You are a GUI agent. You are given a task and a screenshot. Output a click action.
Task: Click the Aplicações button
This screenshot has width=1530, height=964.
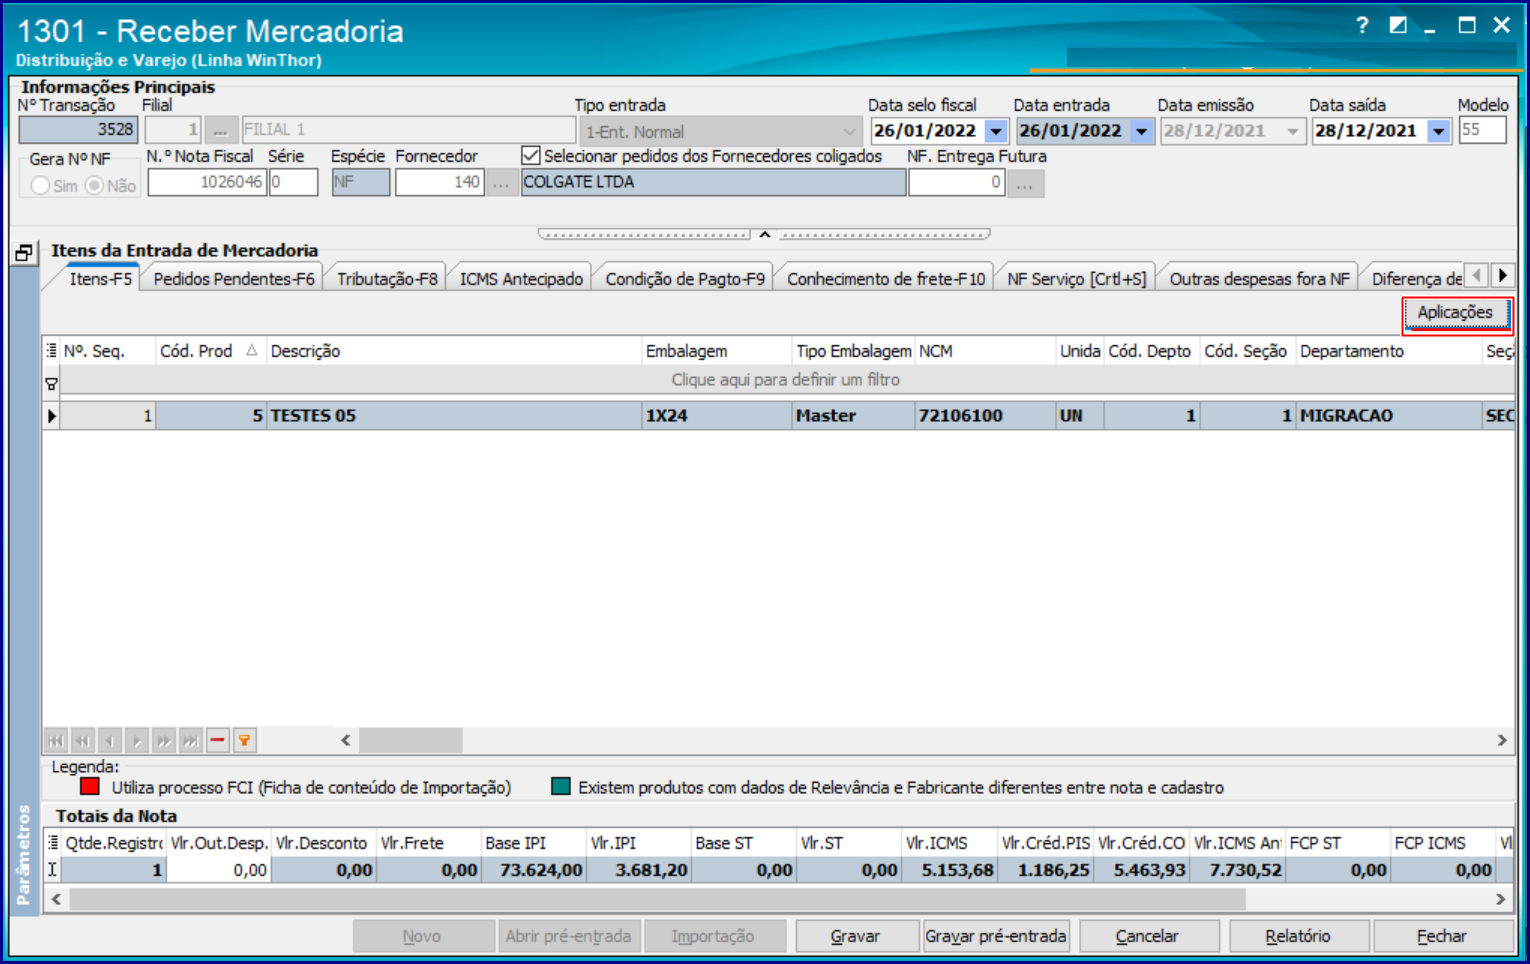(1456, 313)
